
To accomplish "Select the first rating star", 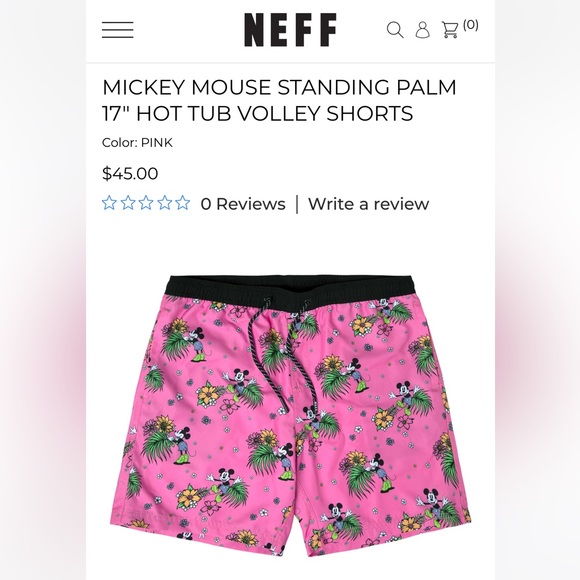I will point(109,203).
